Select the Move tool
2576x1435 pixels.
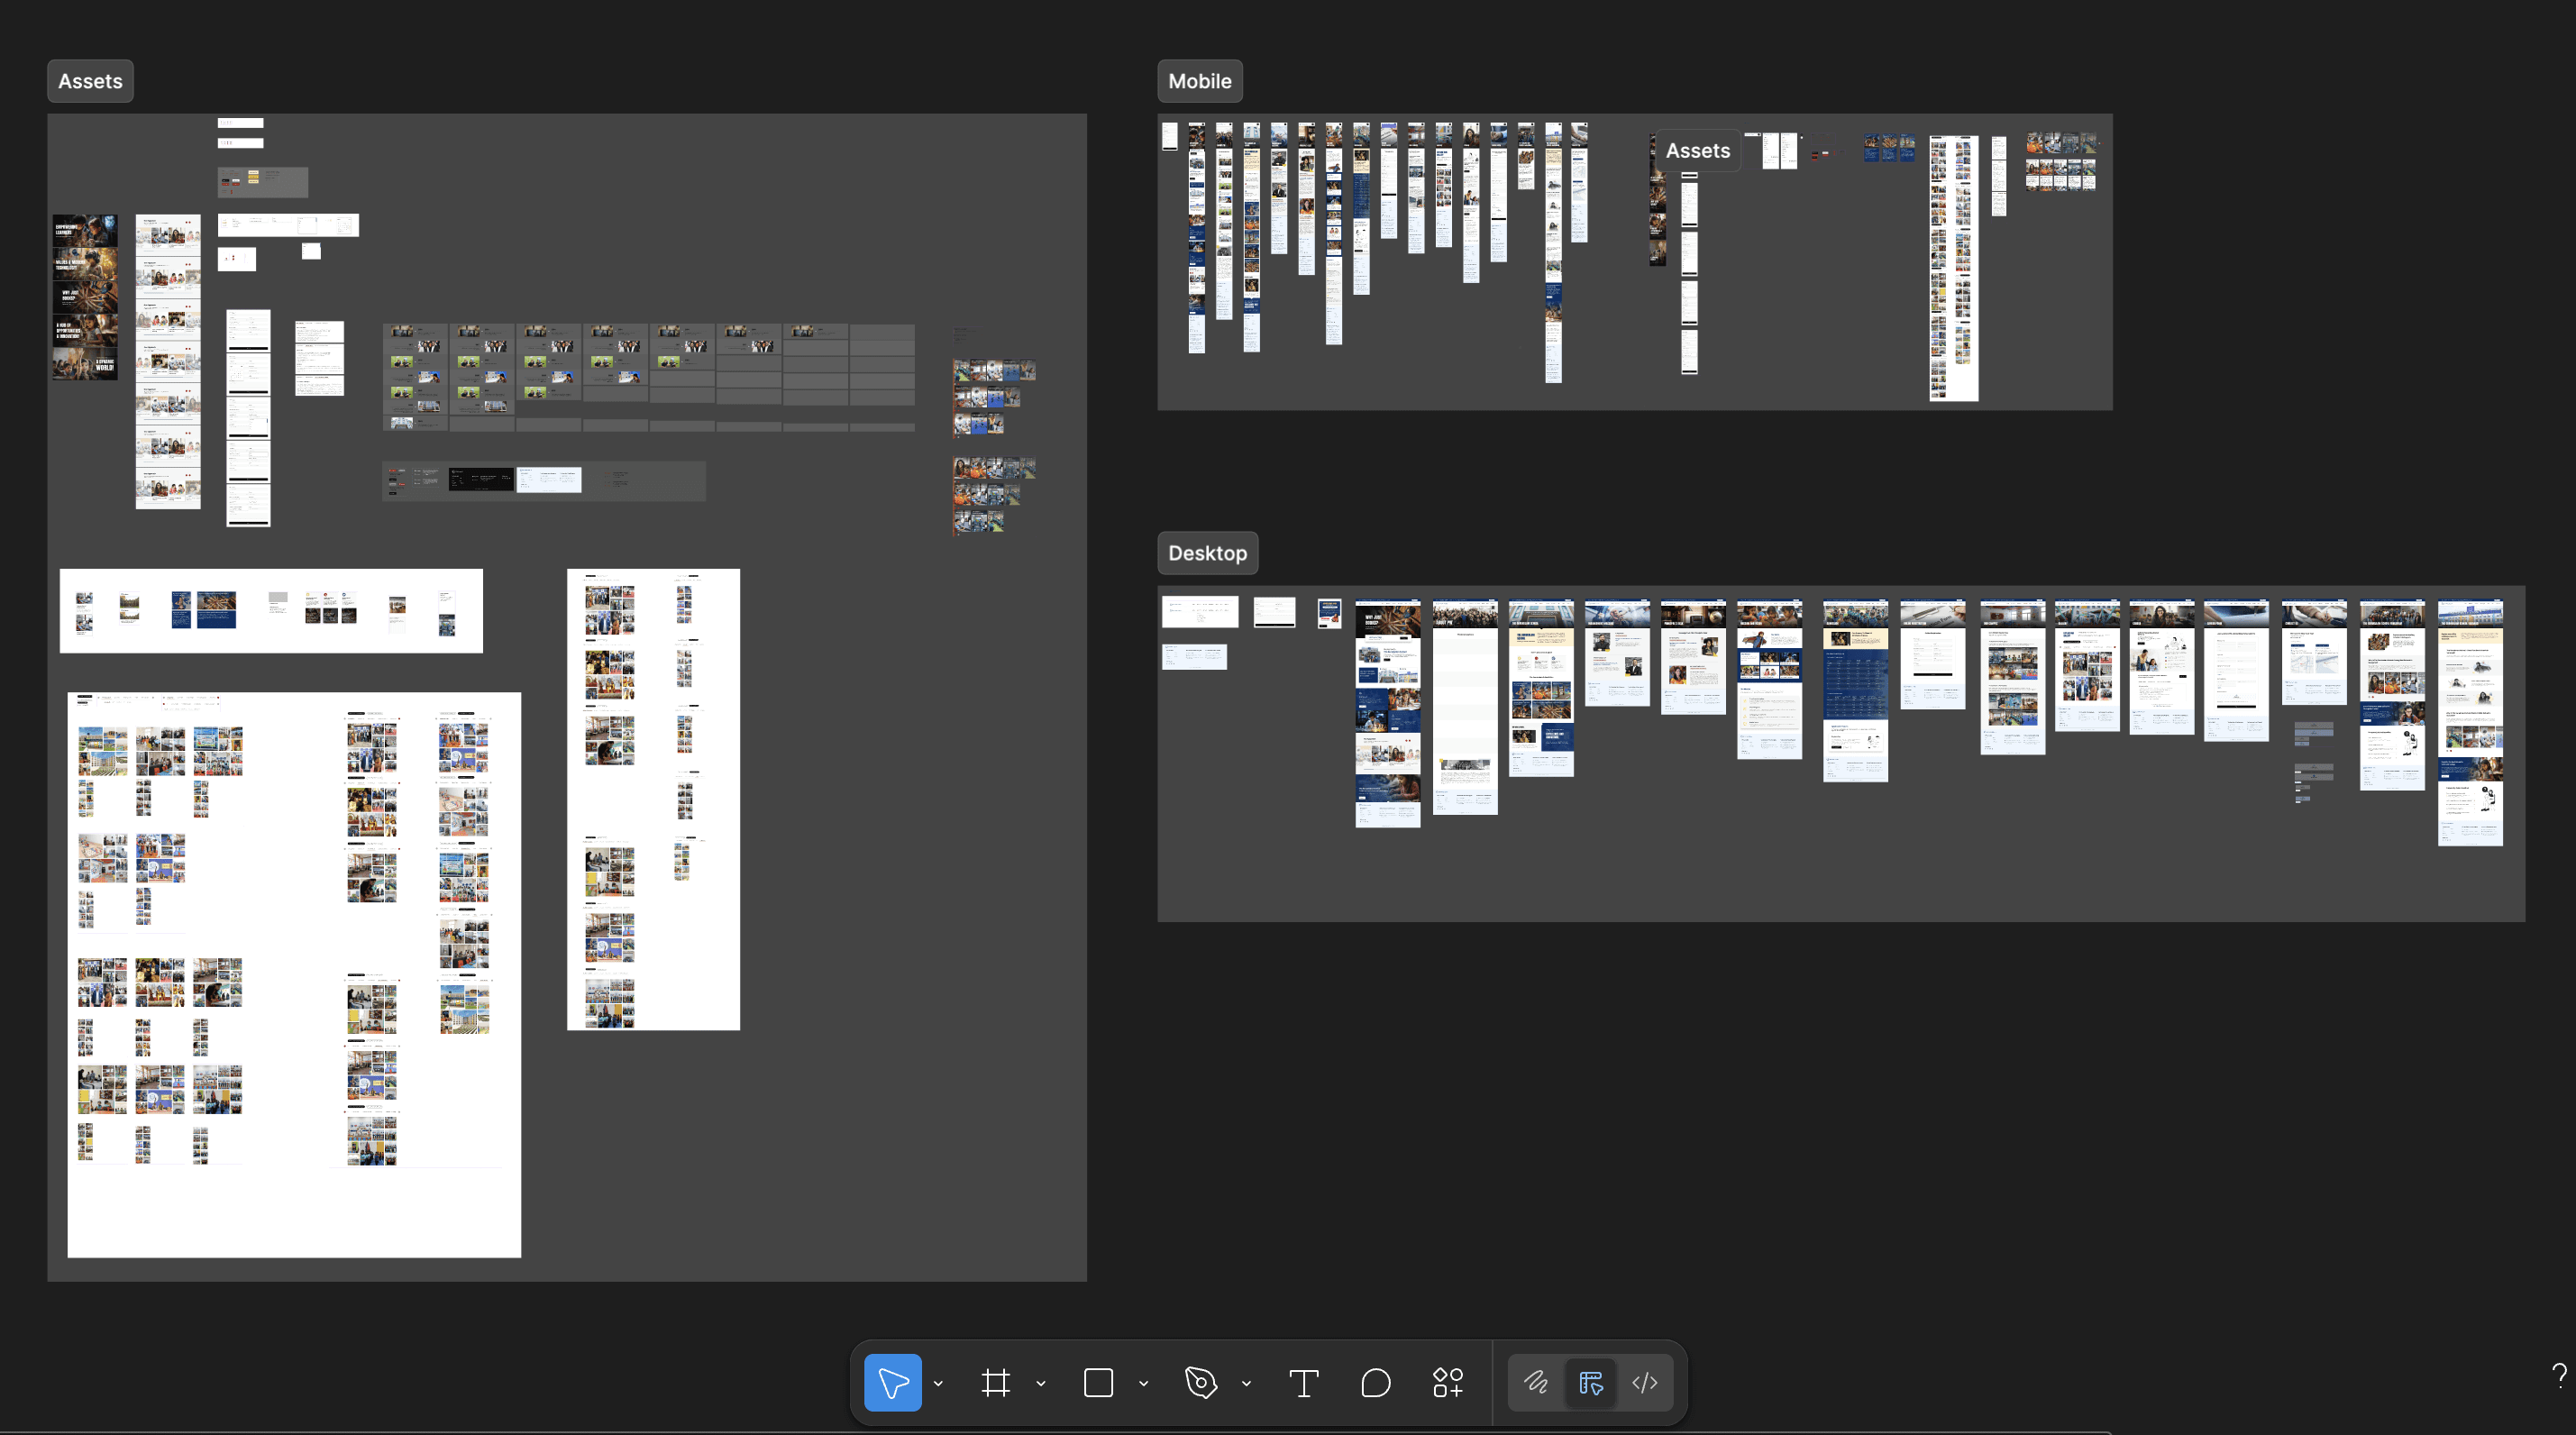(892, 1383)
